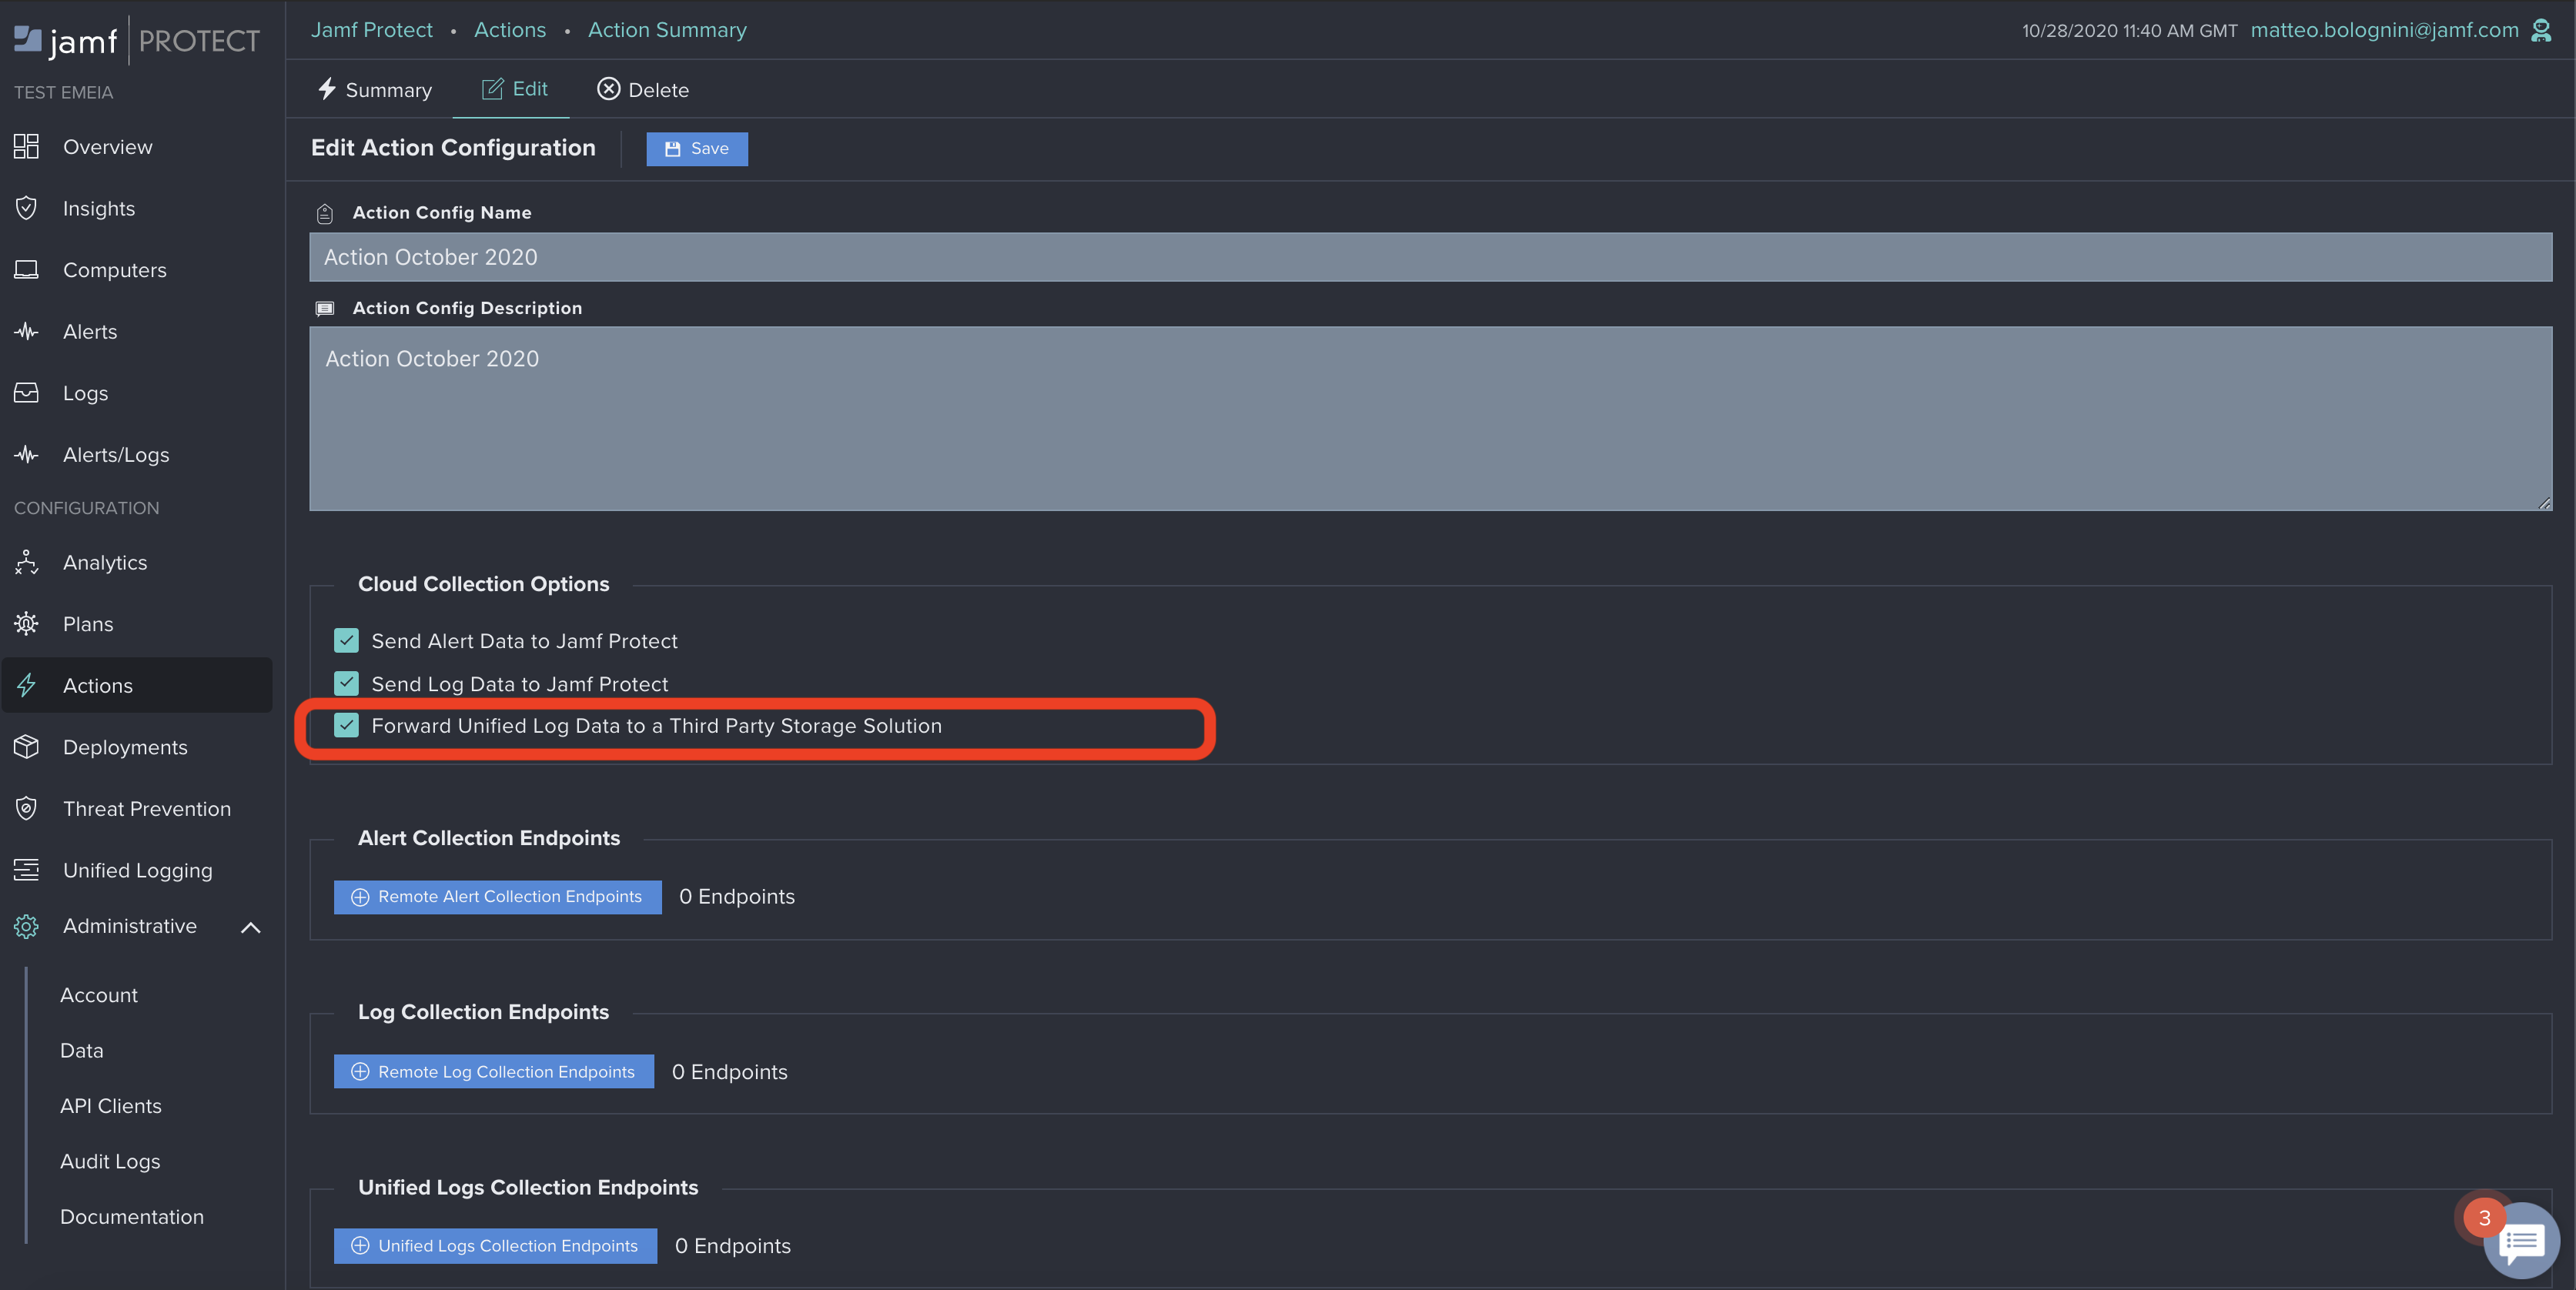The width and height of the screenshot is (2576, 1290).
Task: Click the Unified Logging list icon
Action: point(26,870)
